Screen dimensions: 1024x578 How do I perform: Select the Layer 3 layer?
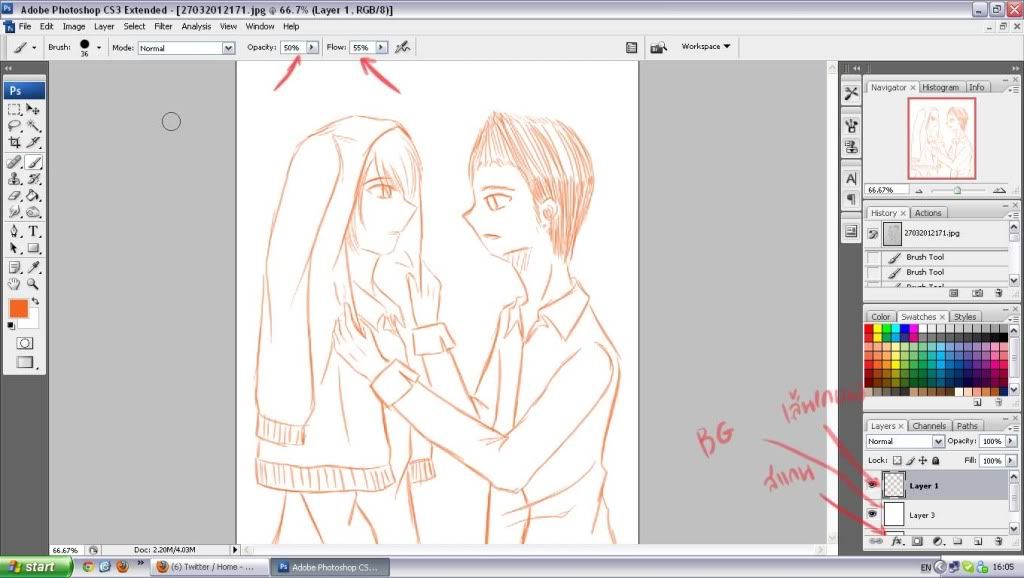click(x=937, y=515)
